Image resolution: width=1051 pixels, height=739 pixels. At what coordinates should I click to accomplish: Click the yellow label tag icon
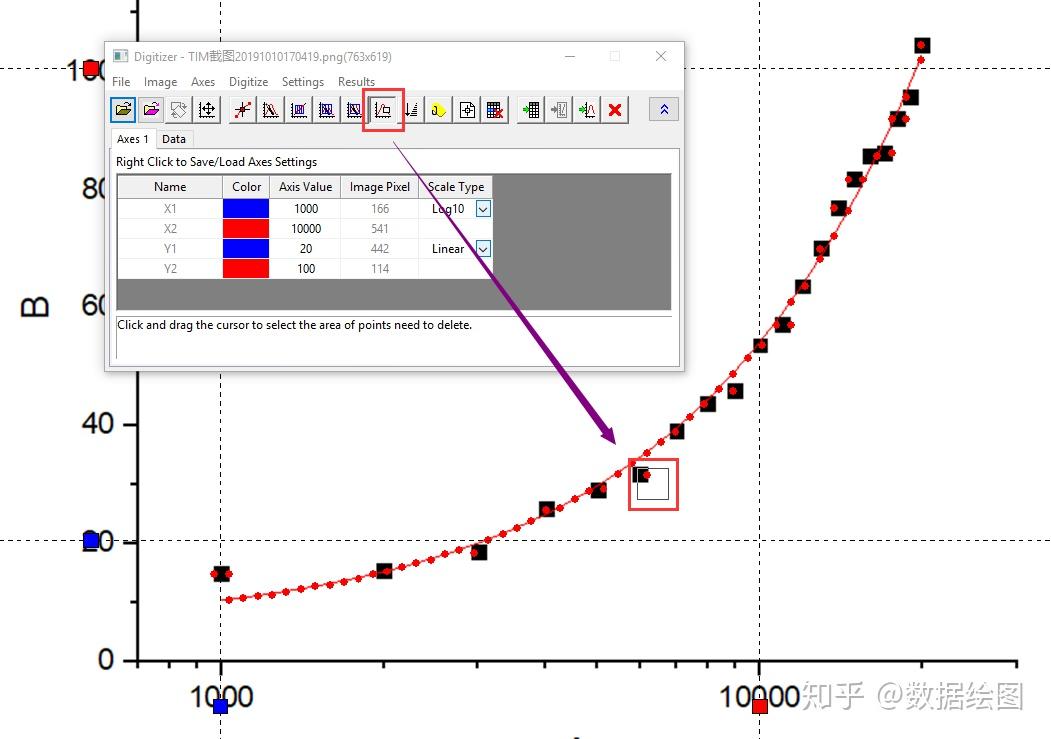(439, 110)
